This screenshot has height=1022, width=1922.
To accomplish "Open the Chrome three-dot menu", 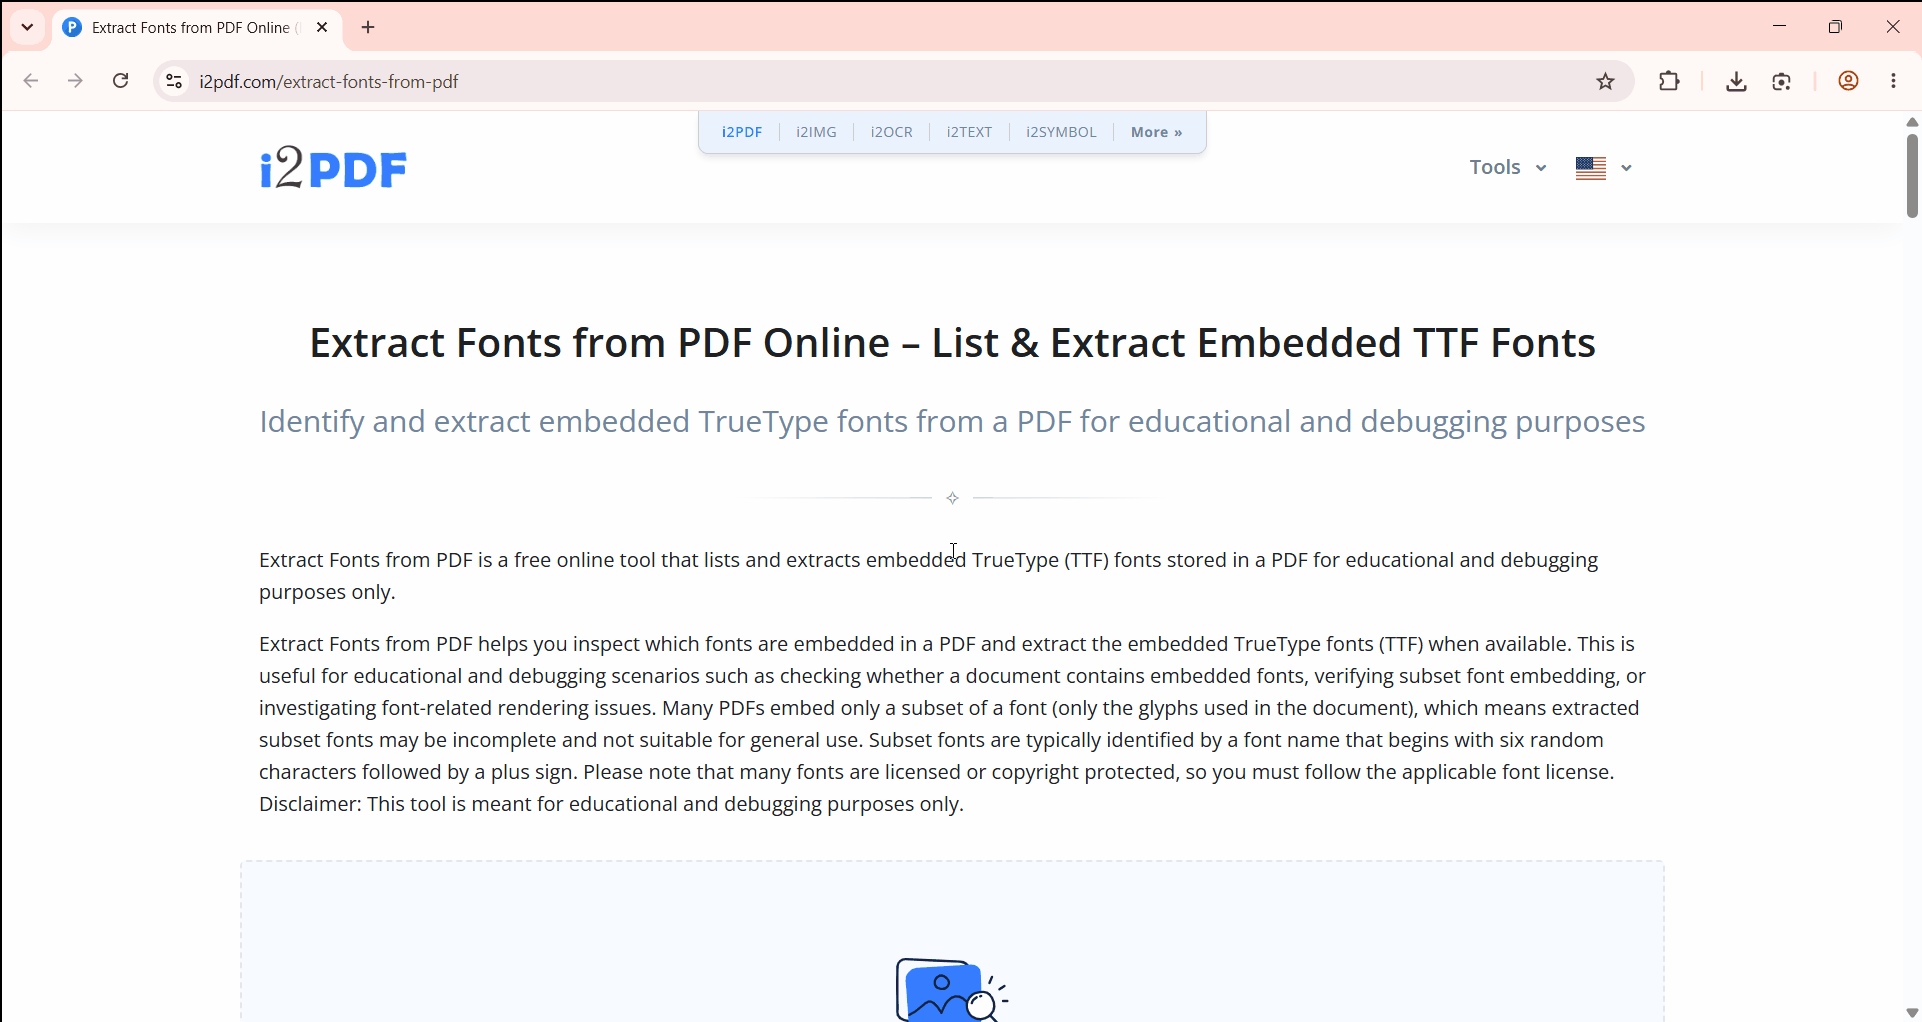I will point(1894,82).
